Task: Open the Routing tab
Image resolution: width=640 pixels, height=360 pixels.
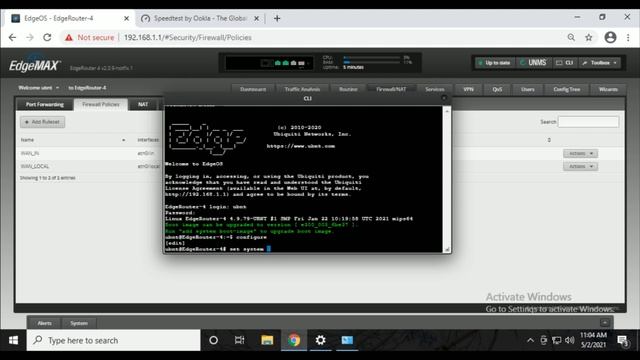Action: [x=348, y=89]
